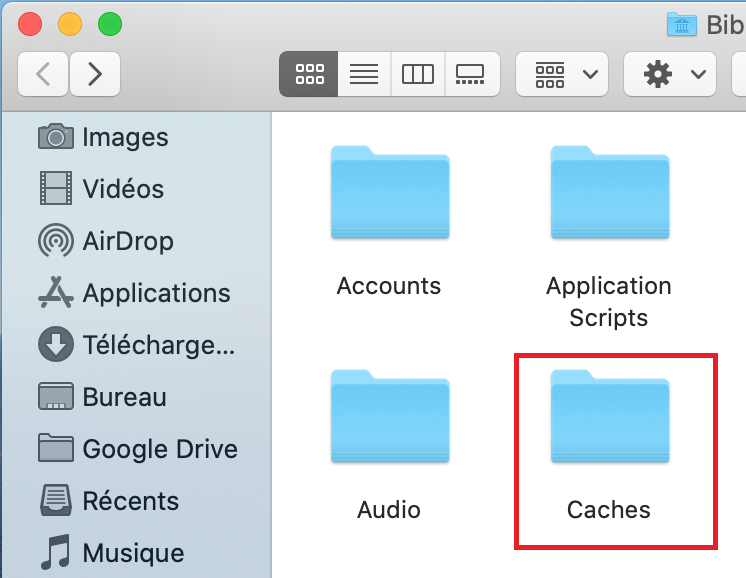Click the Caches folder name
This screenshot has height=578, width=746.
[x=609, y=509]
